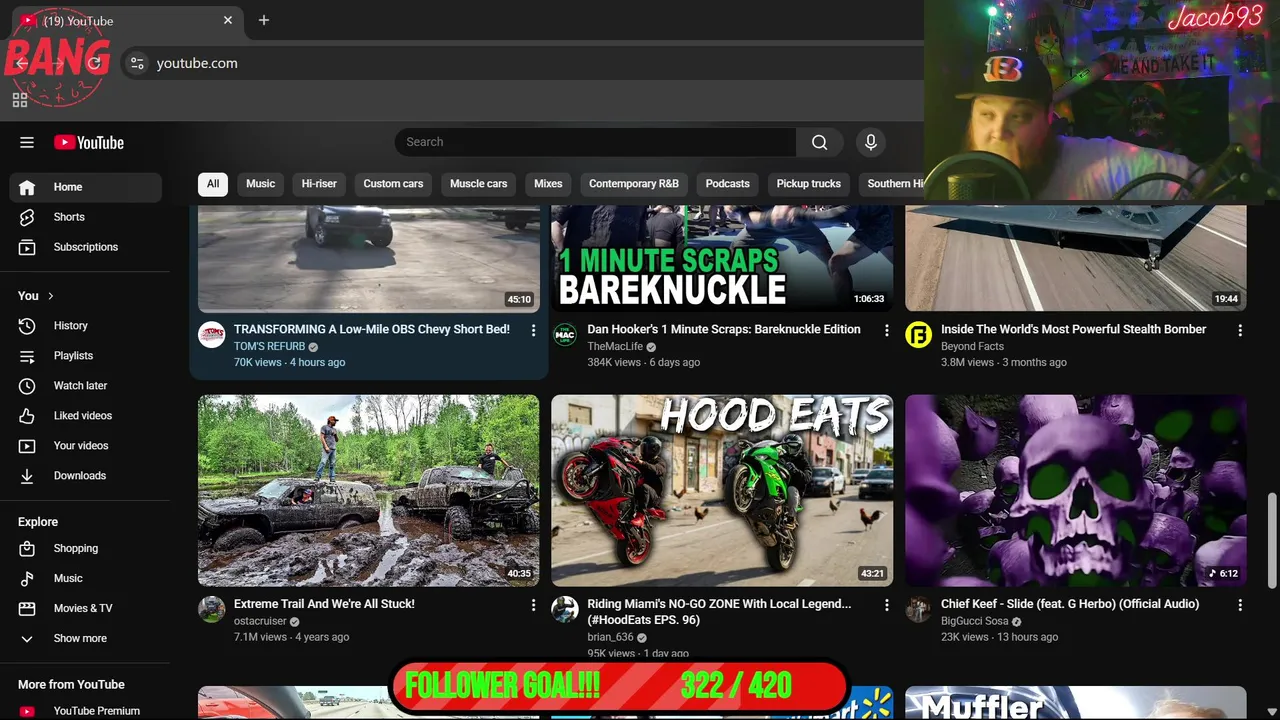Open watch History
Screen dimensions: 1280x720
pyautogui.click(x=85, y=326)
